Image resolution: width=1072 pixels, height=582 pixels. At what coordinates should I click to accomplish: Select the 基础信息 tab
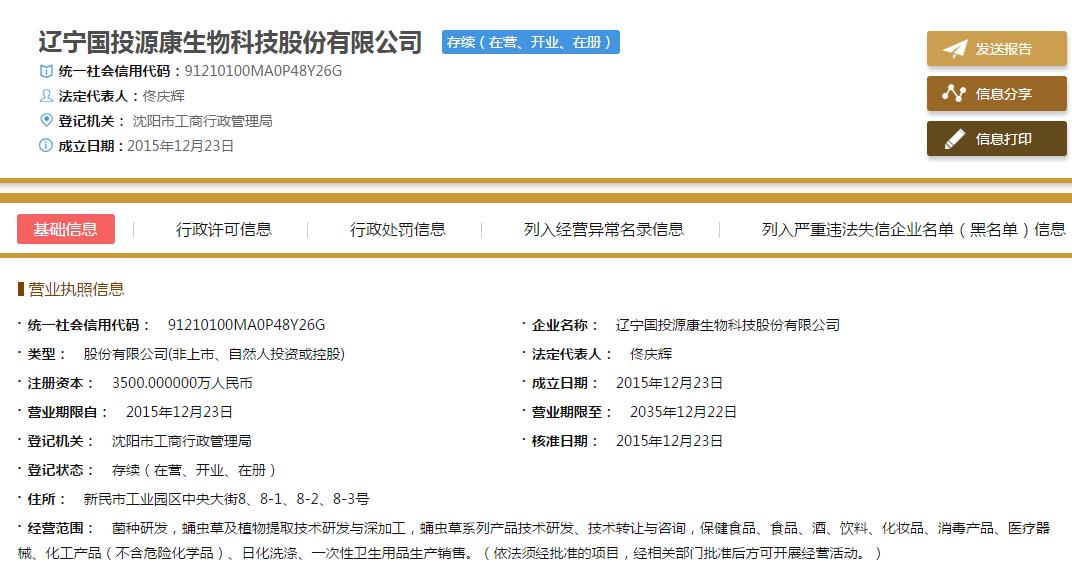66,229
